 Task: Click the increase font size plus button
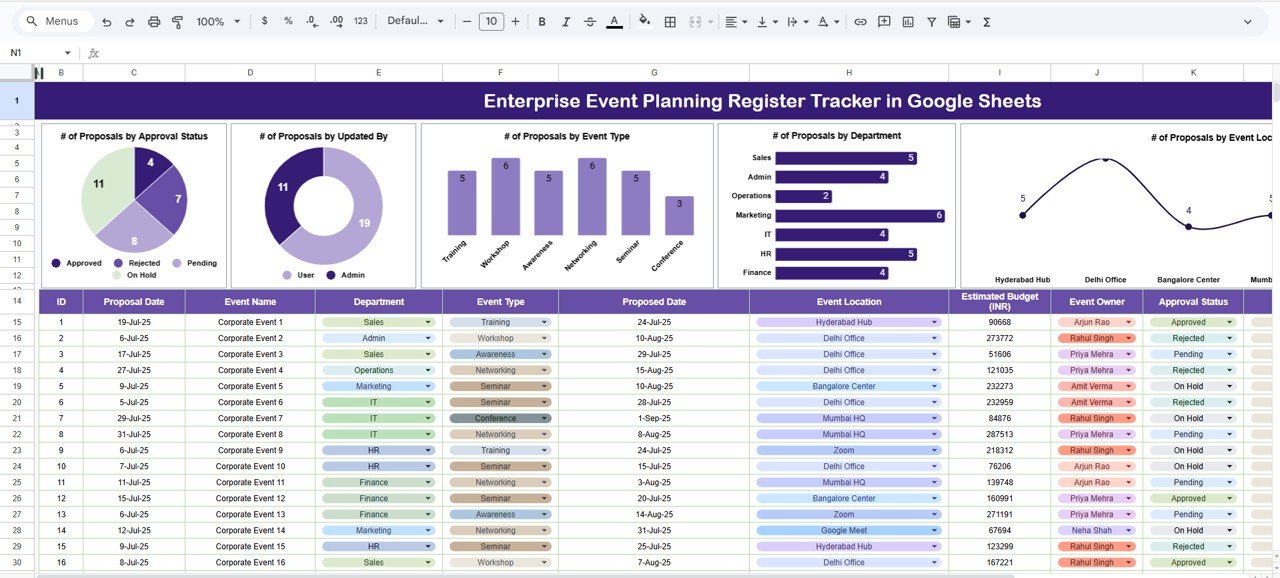click(x=516, y=21)
